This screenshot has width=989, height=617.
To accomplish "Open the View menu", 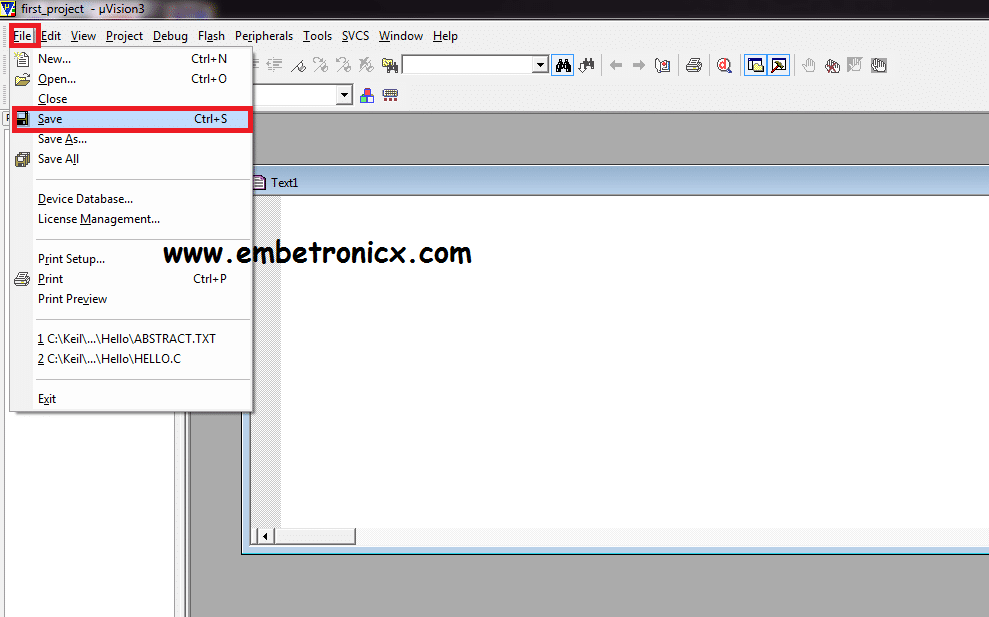I will [x=83, y=36].
